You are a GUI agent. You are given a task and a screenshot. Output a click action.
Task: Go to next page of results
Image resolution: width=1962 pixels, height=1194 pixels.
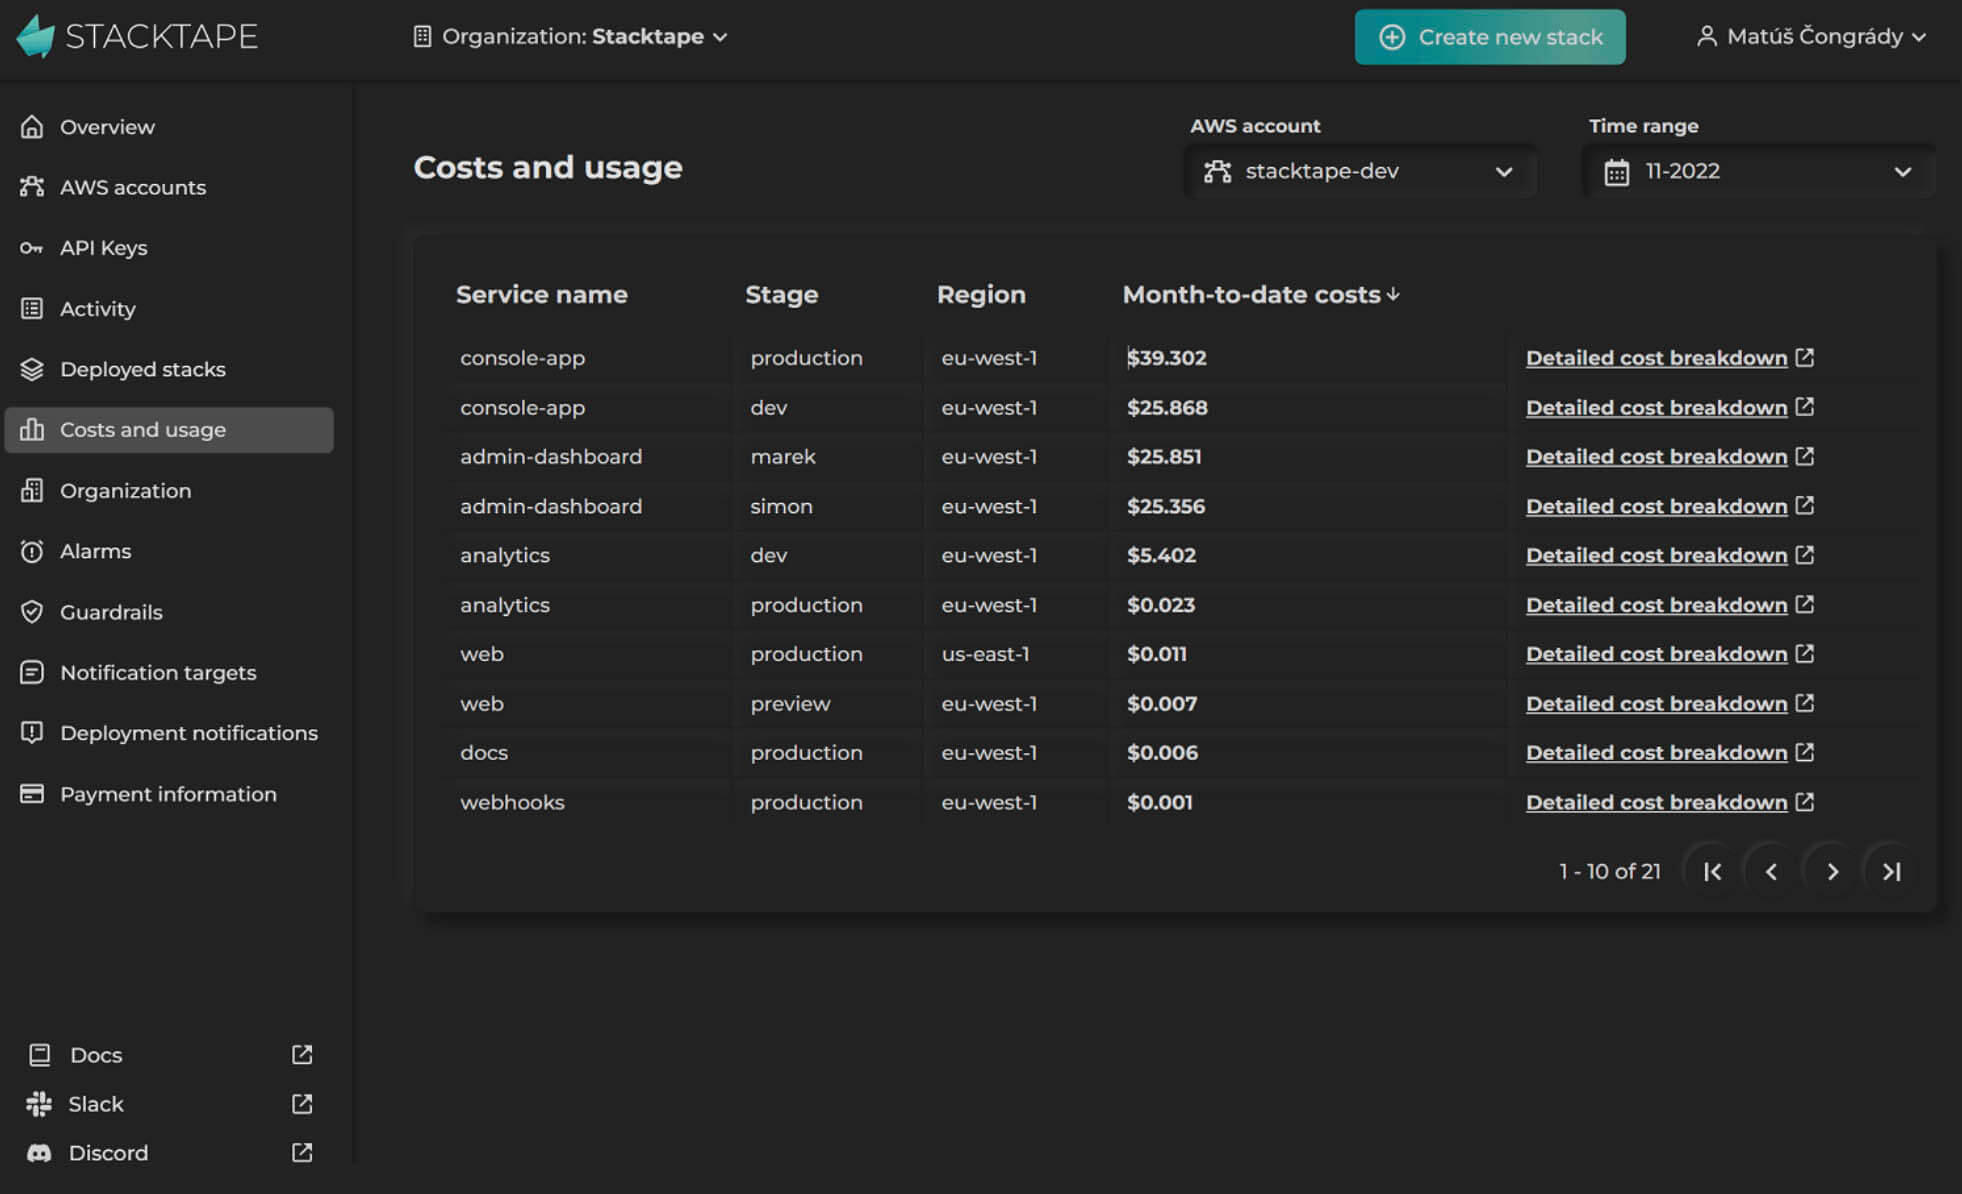coord(1831,871)
